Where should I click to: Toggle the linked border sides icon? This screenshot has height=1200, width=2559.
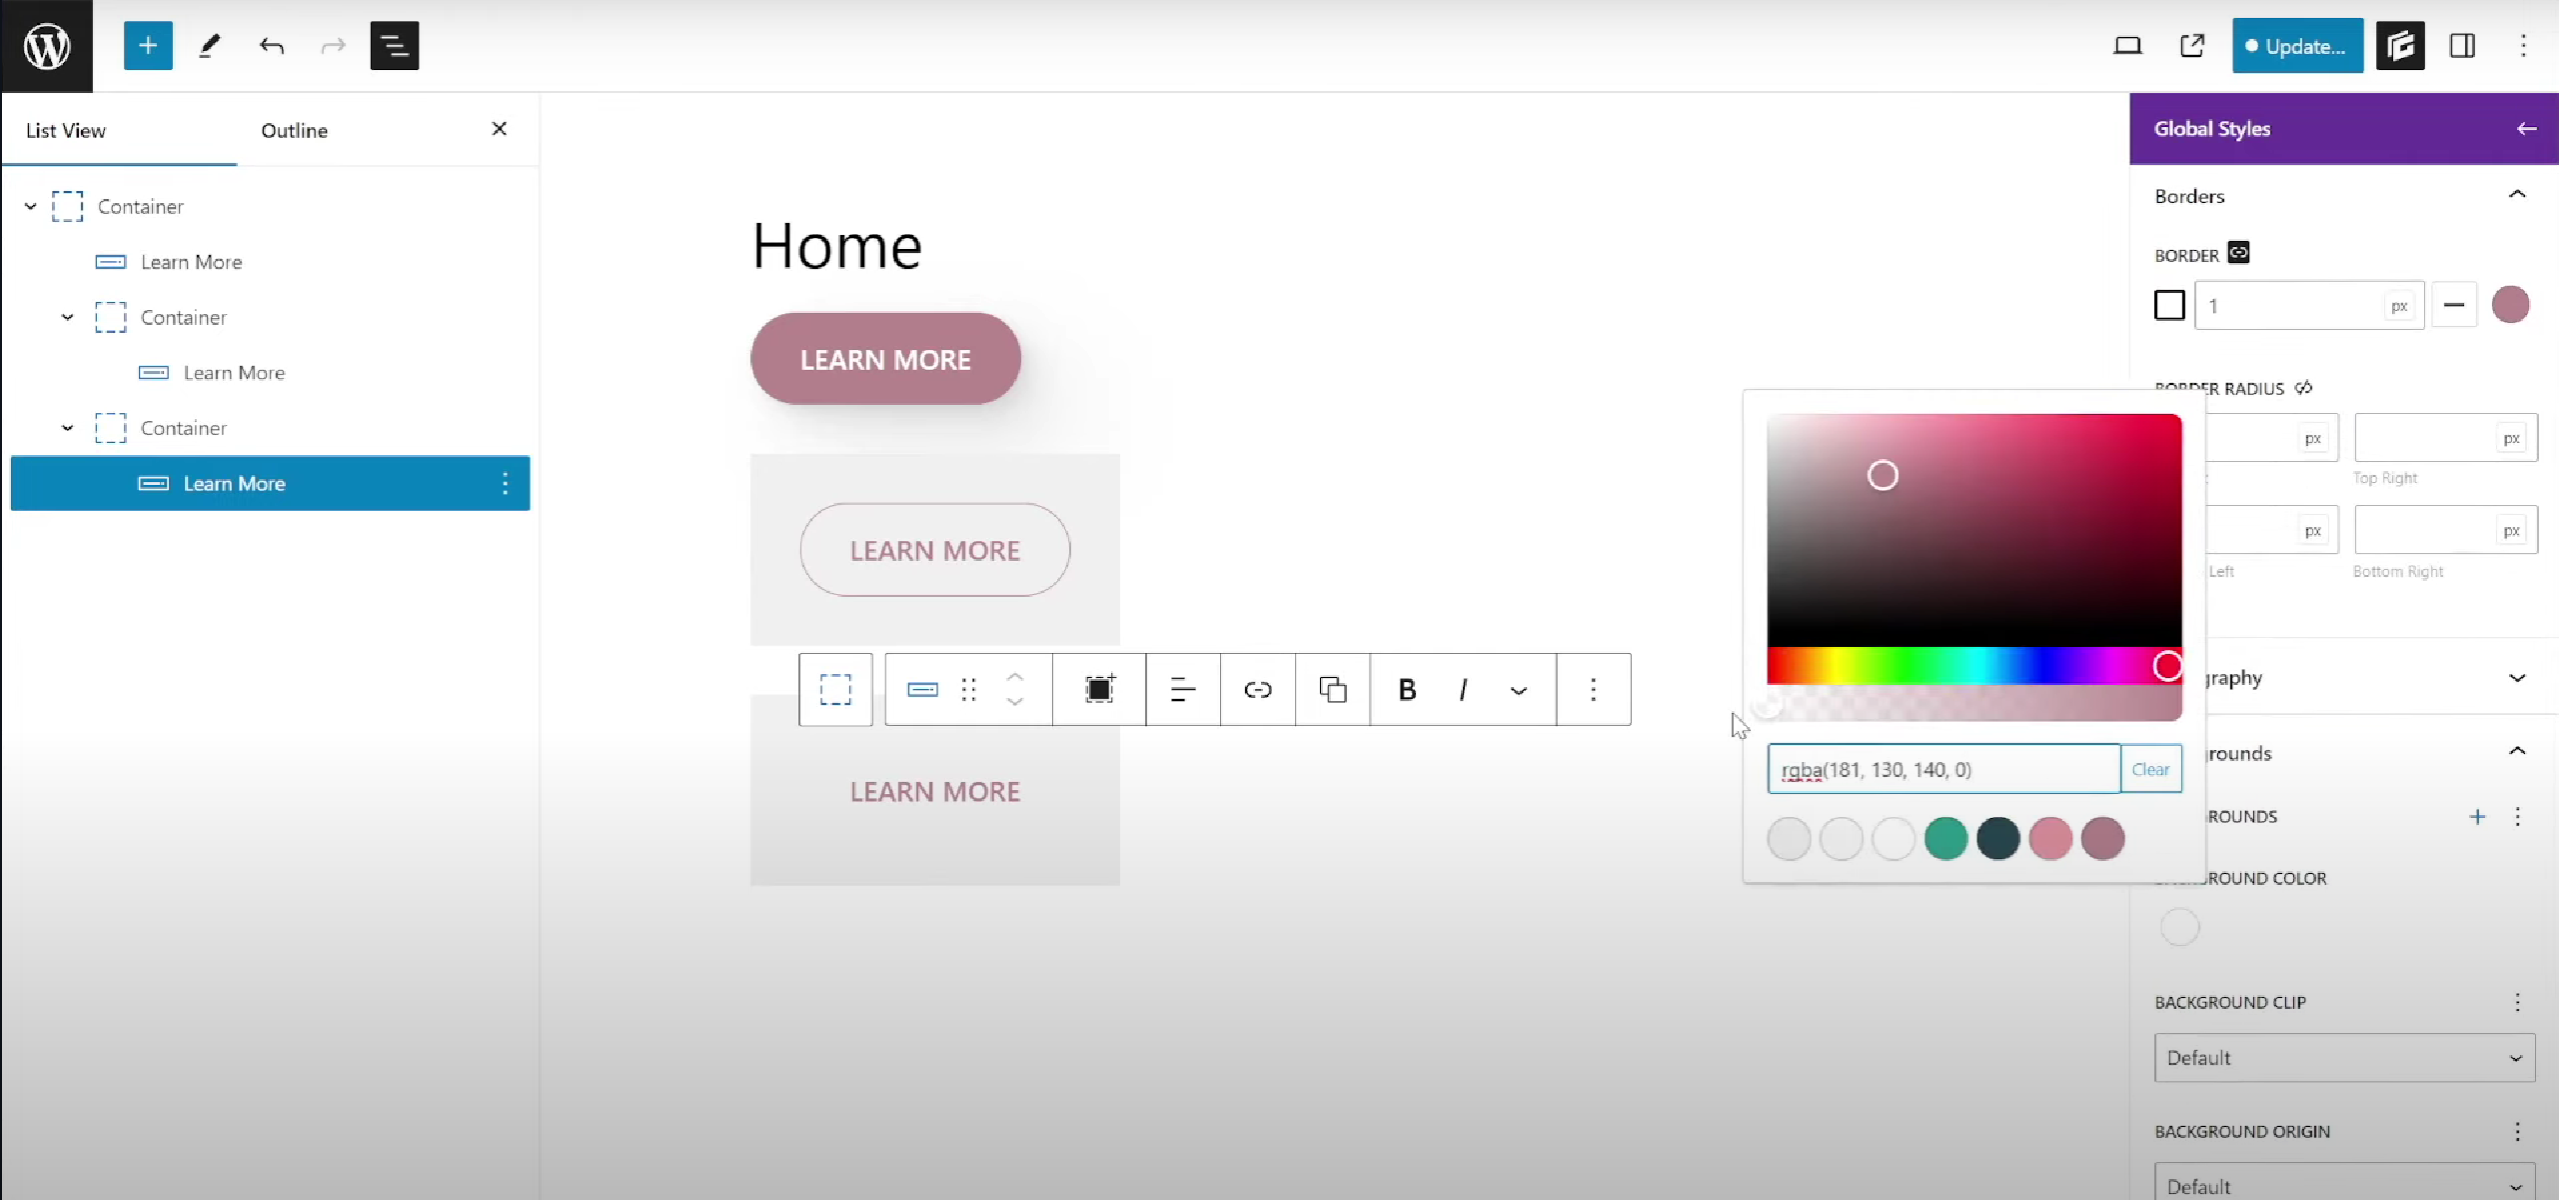2238,253
